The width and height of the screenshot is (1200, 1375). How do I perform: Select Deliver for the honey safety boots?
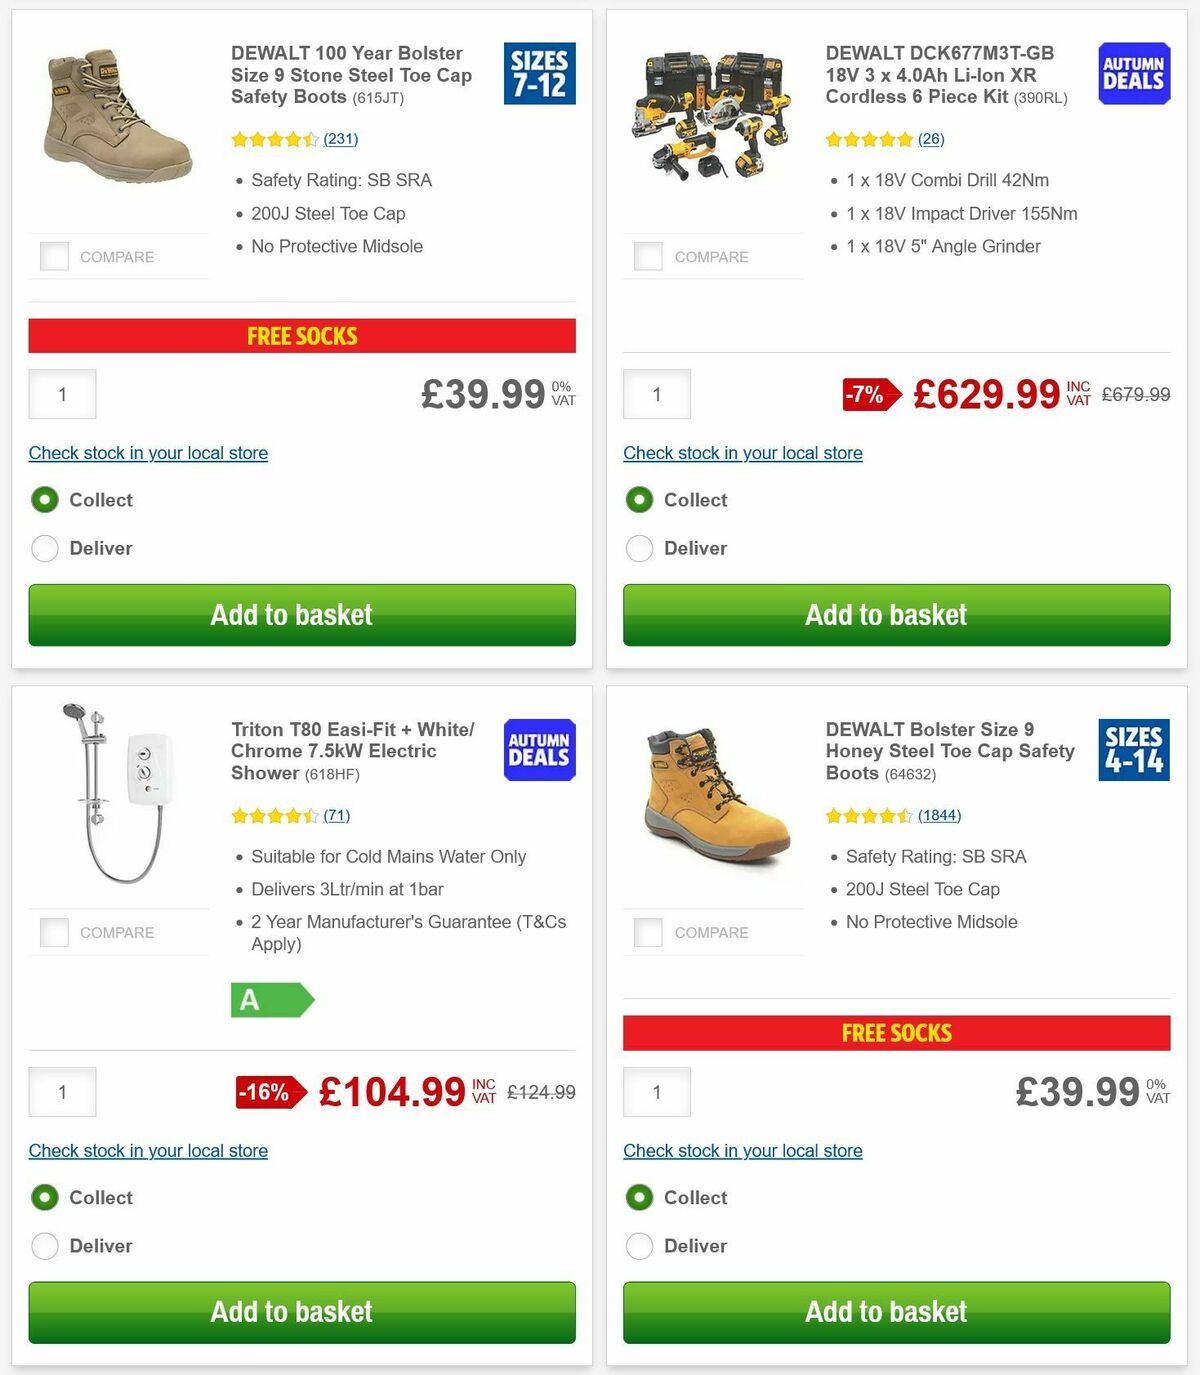(639, 1246)
